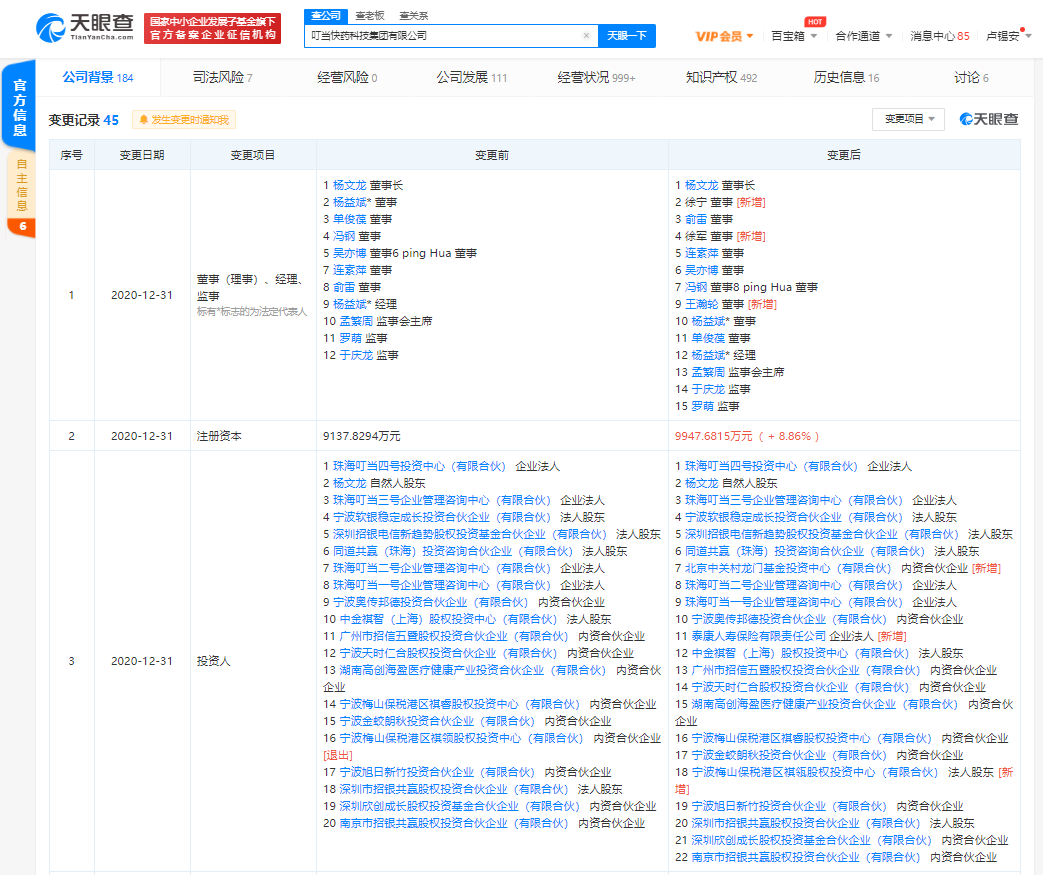Open the 讨论 tab

(x=971, y=78)
